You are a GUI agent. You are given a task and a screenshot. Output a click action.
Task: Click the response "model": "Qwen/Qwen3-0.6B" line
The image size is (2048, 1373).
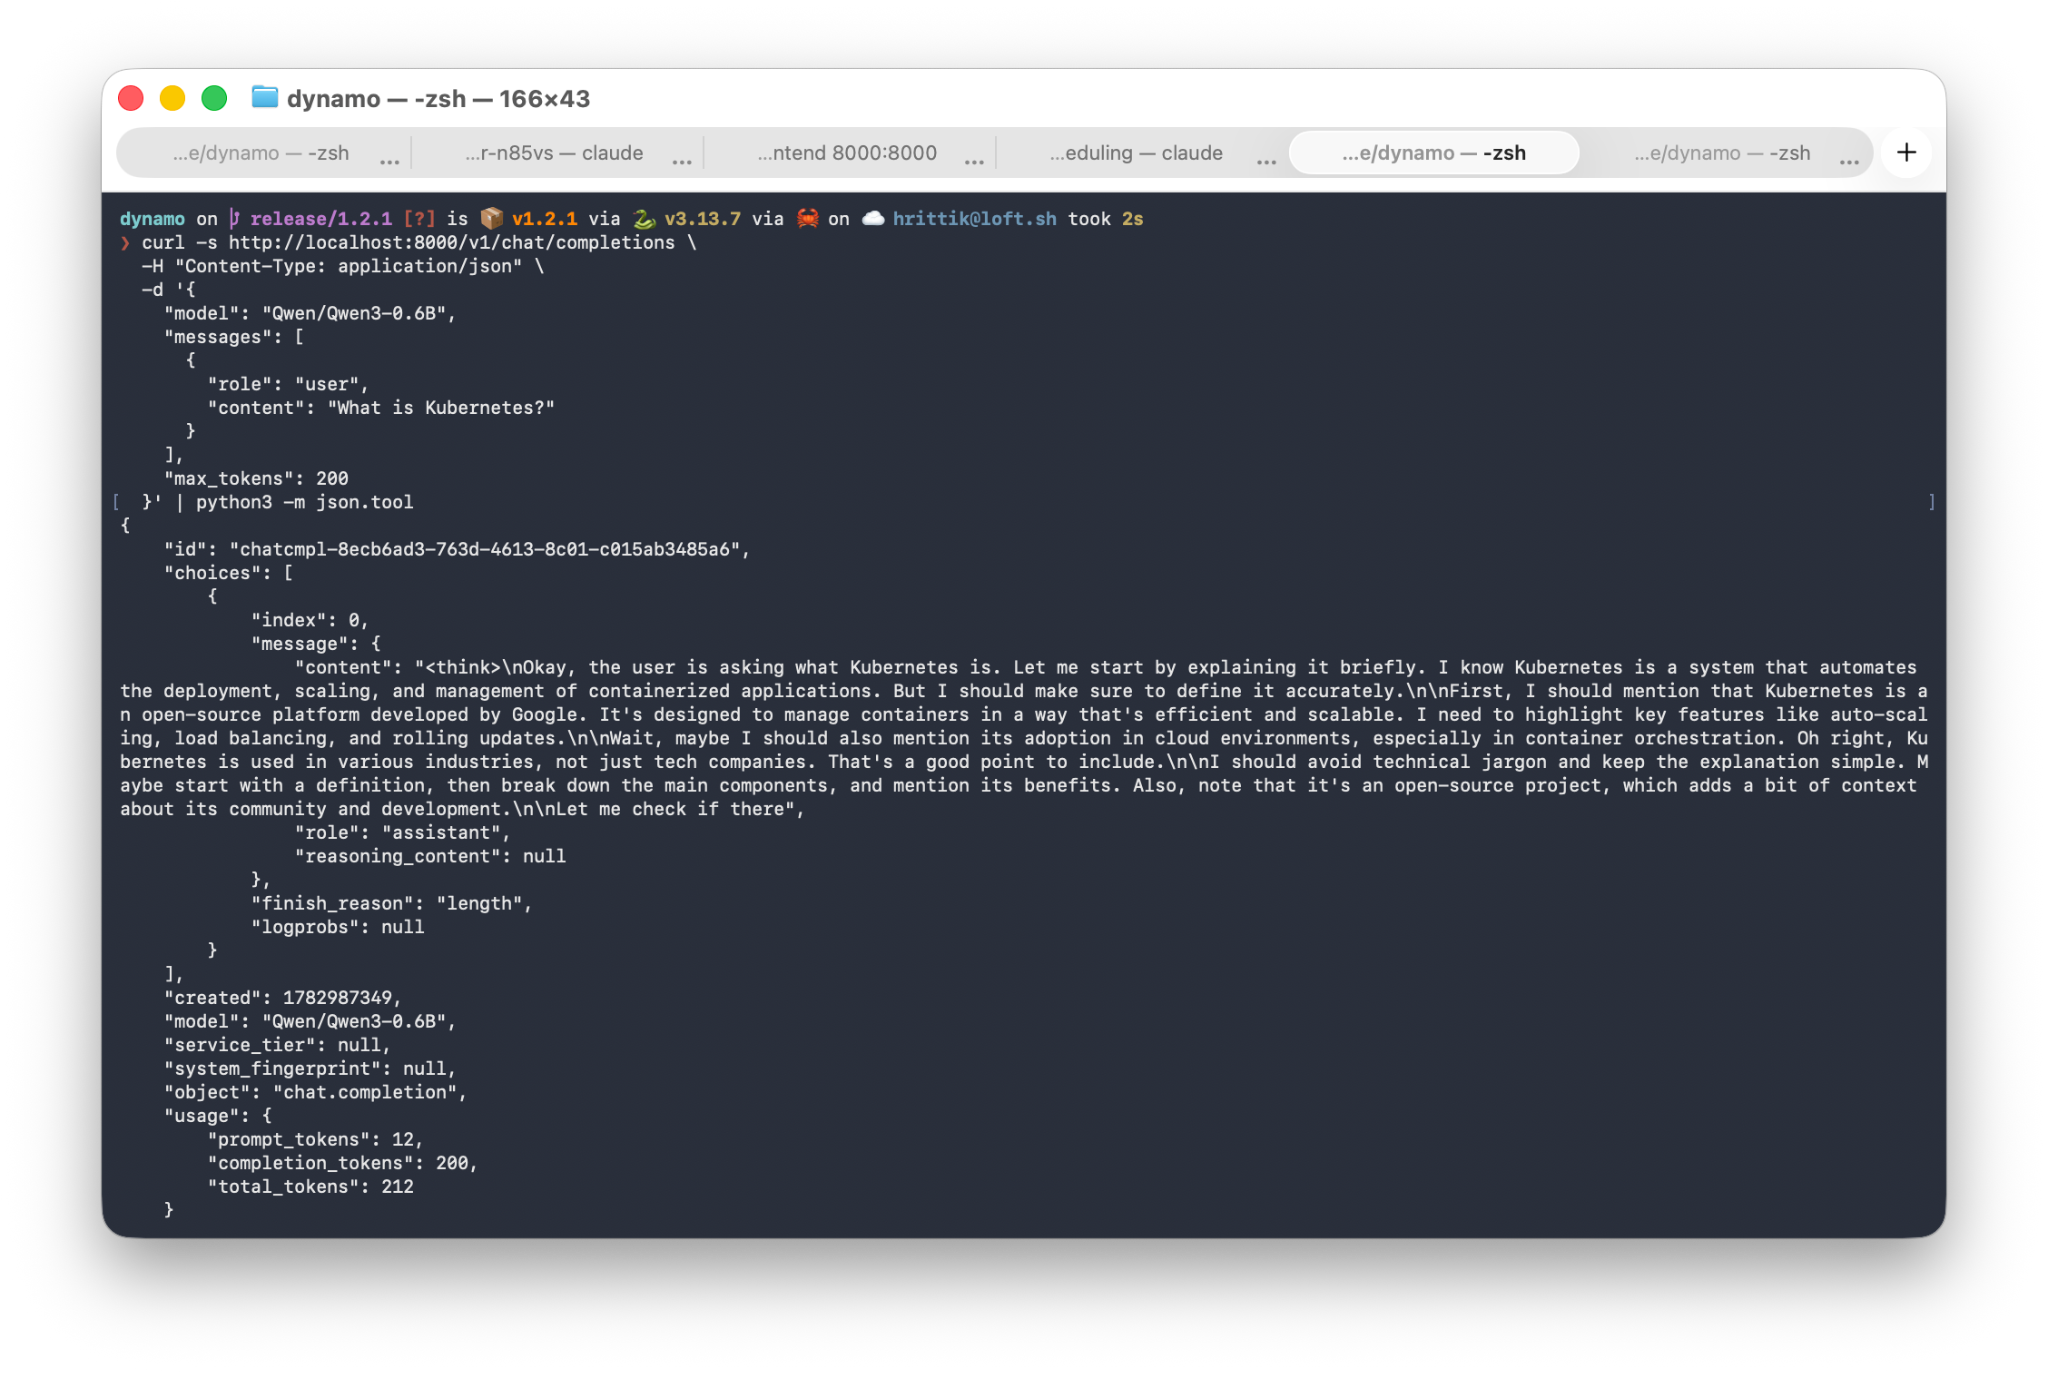coord(310,1022)
